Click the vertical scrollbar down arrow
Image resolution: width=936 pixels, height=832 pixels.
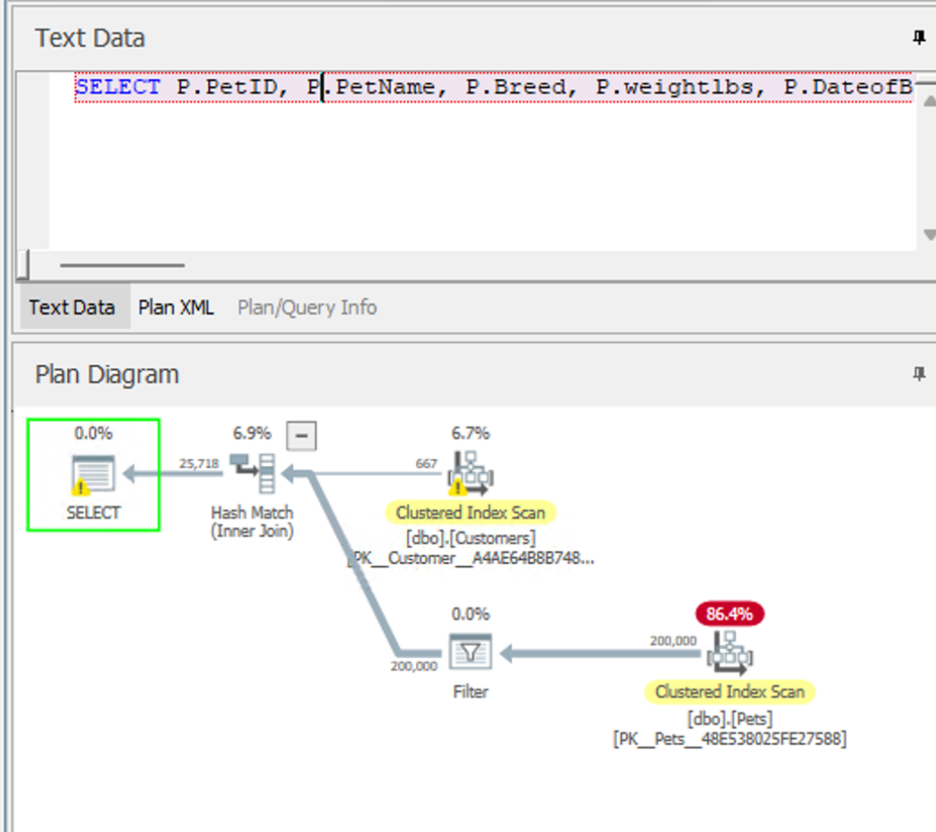click(x=928, y=236)
